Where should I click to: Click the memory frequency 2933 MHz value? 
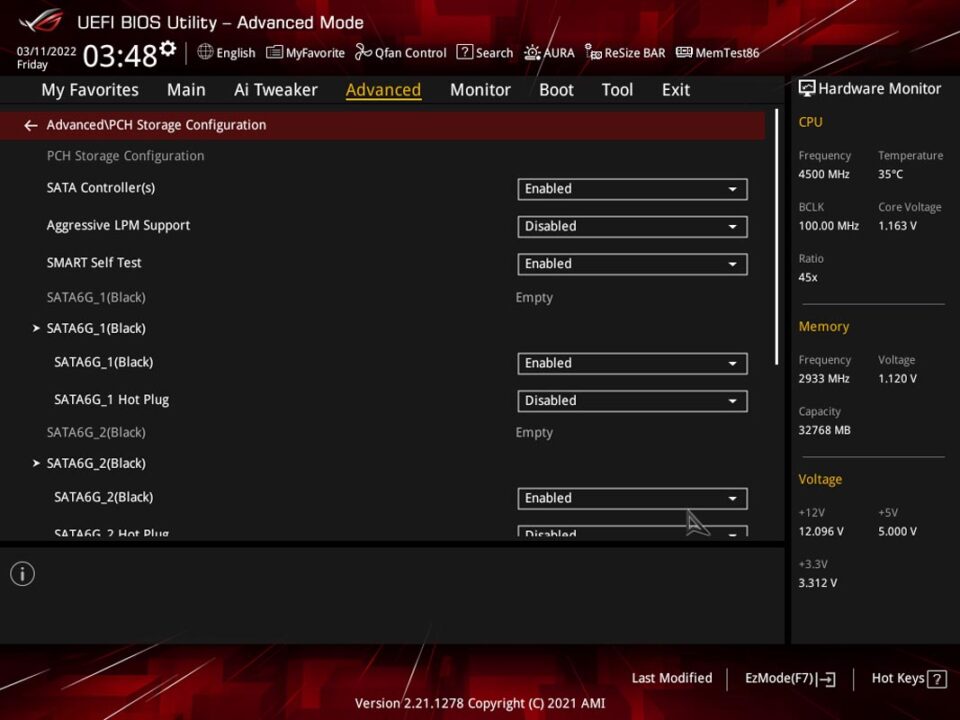point(823,379)
